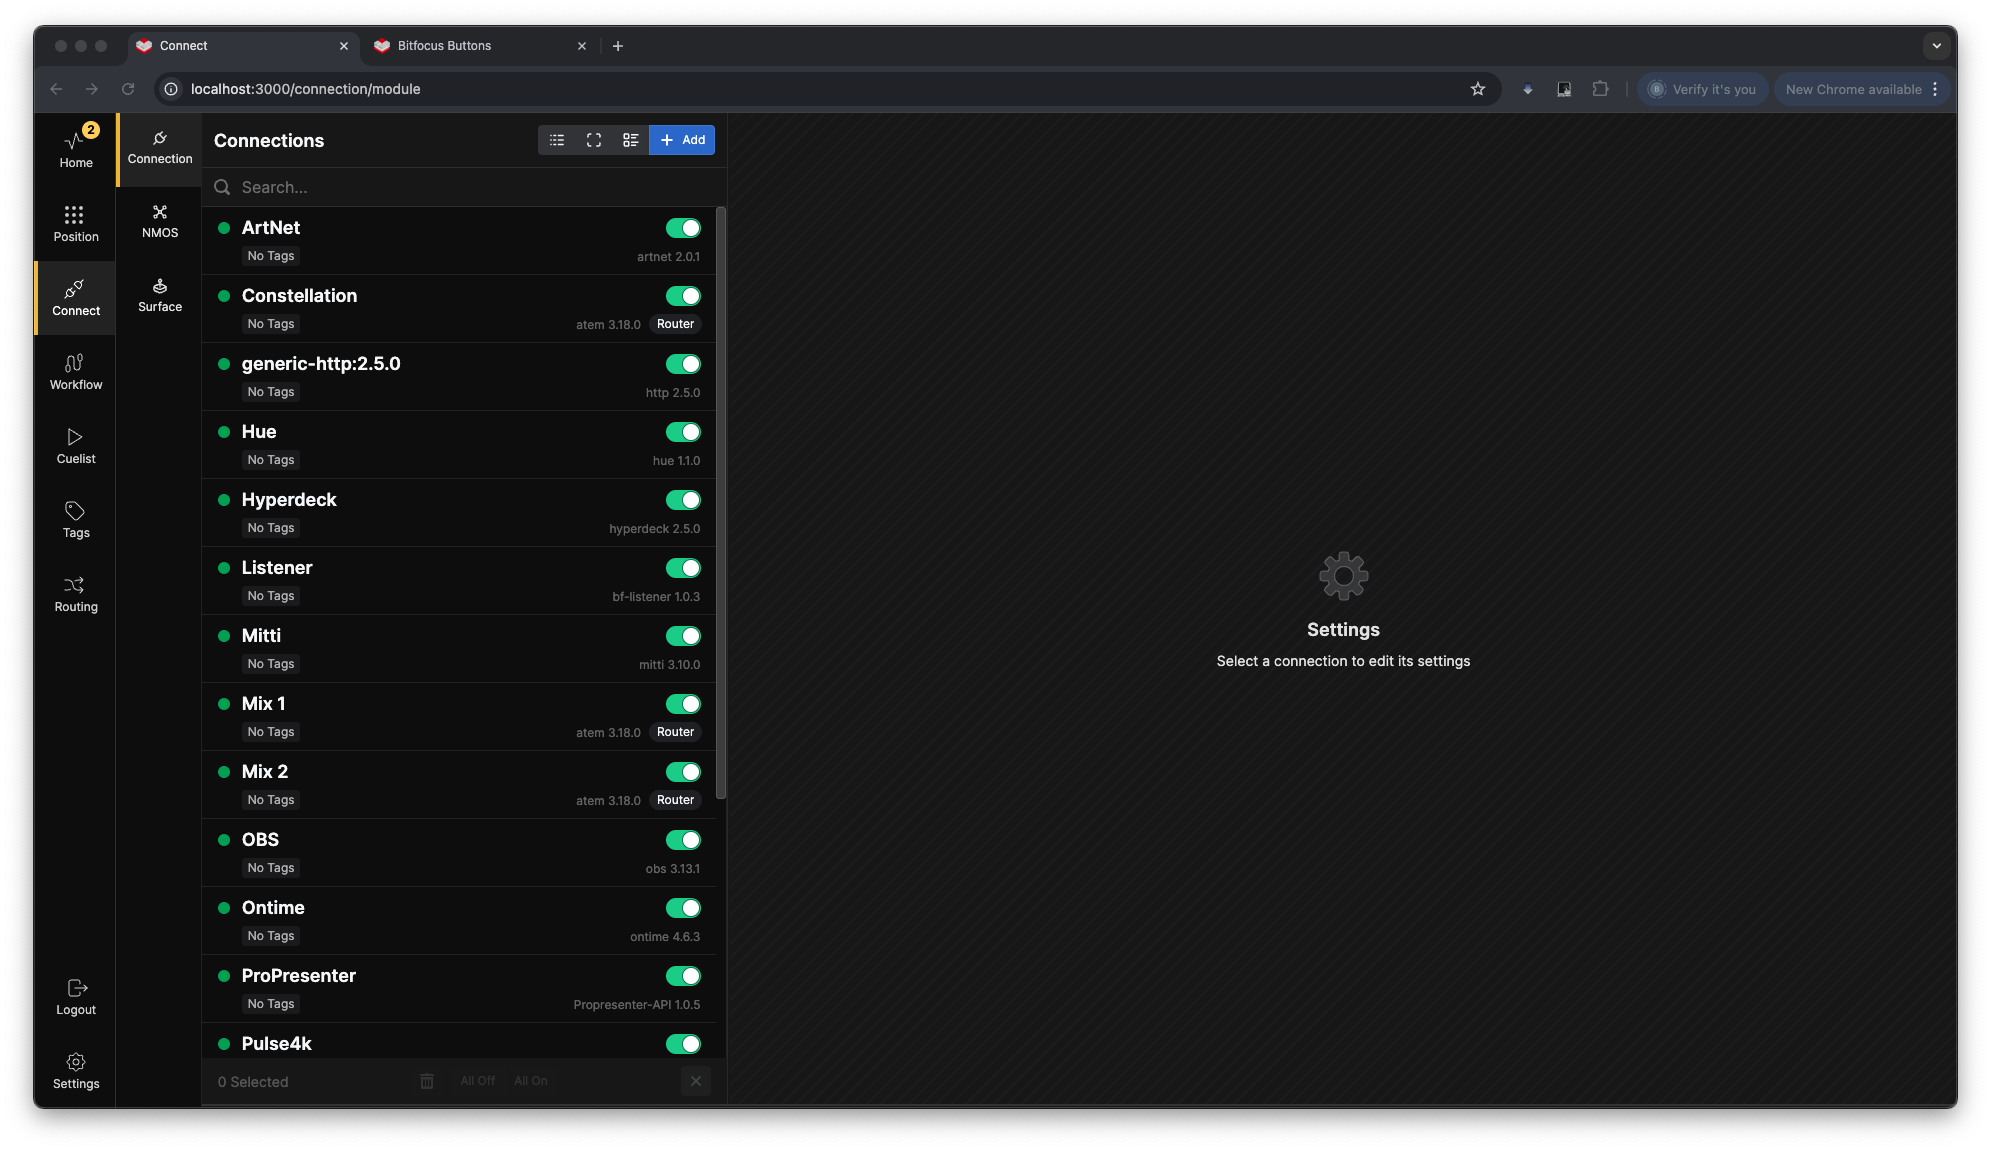Toggle the Hue connection switch
The width and height of the screenshot is (1991, 1150).
[684, 432]
